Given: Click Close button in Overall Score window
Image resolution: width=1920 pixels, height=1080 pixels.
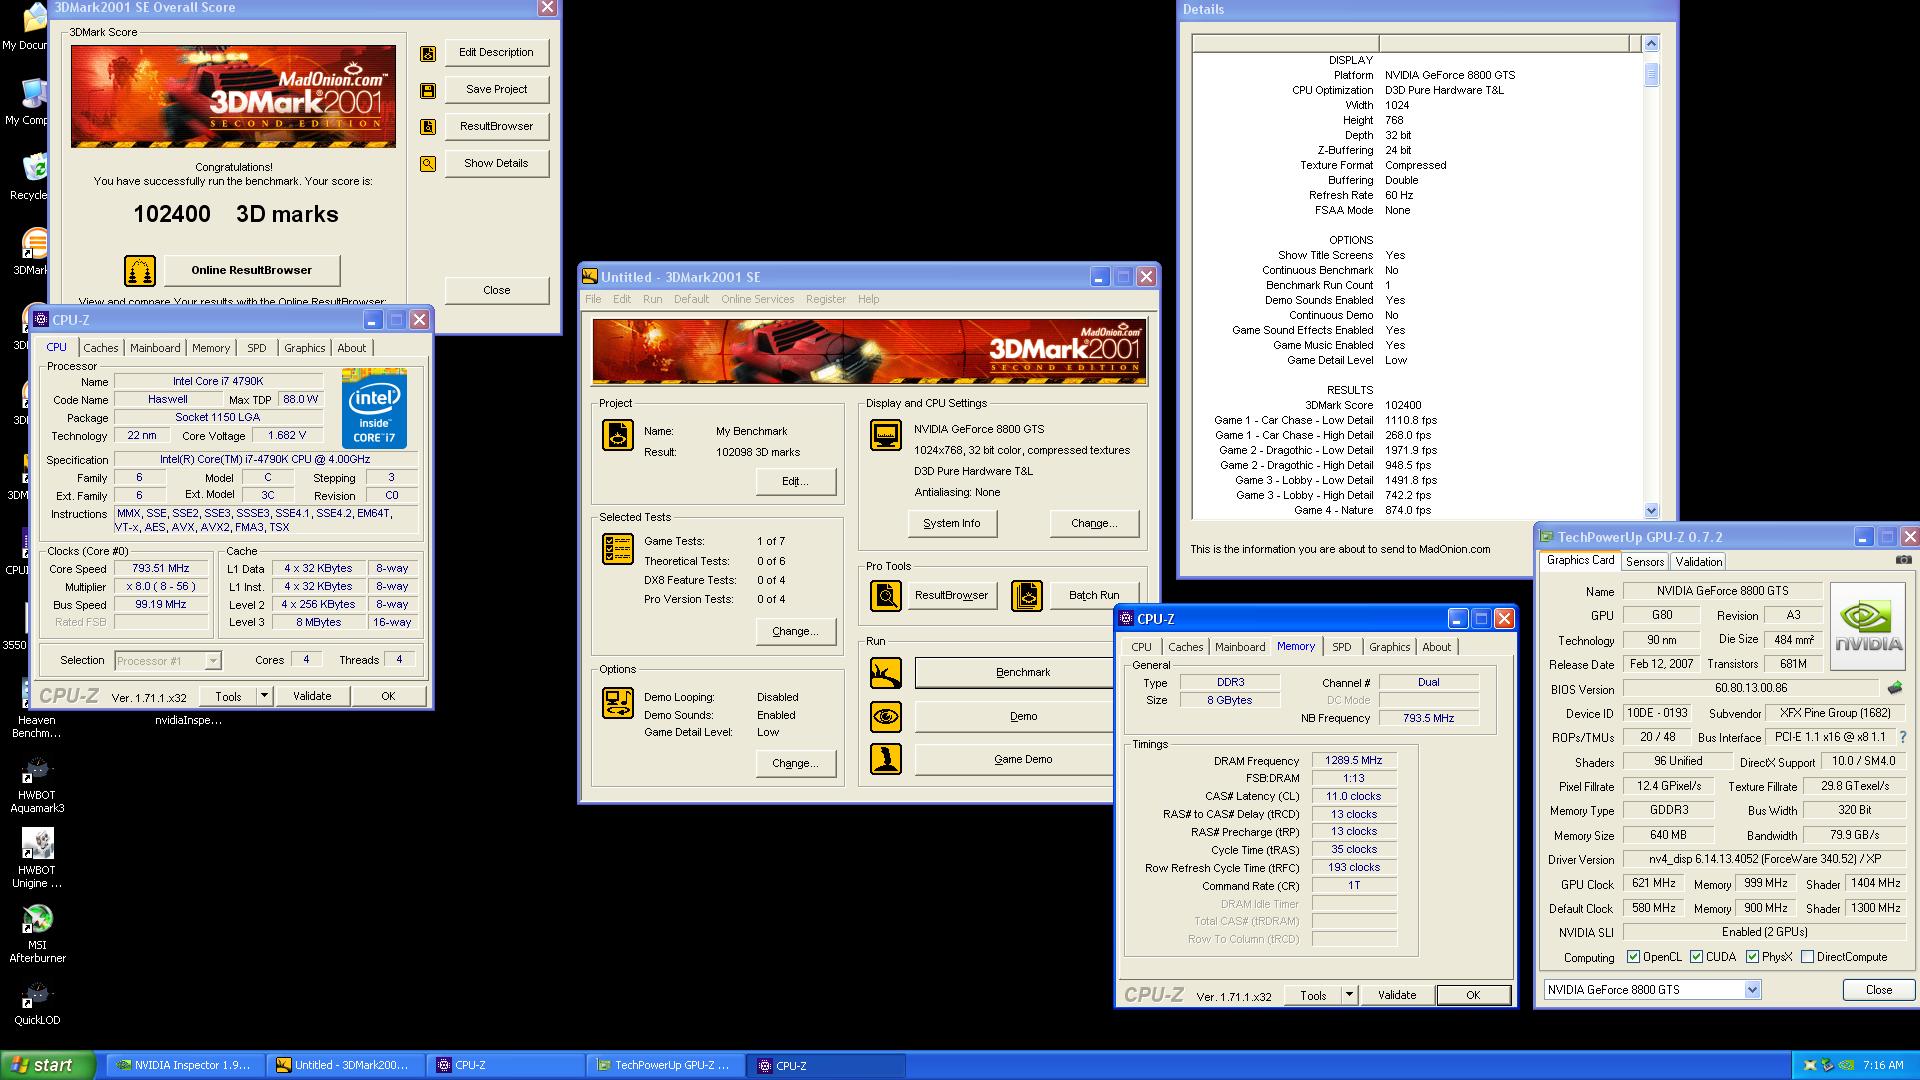Looking at the screenshot, I should click(x=497, y=290).
